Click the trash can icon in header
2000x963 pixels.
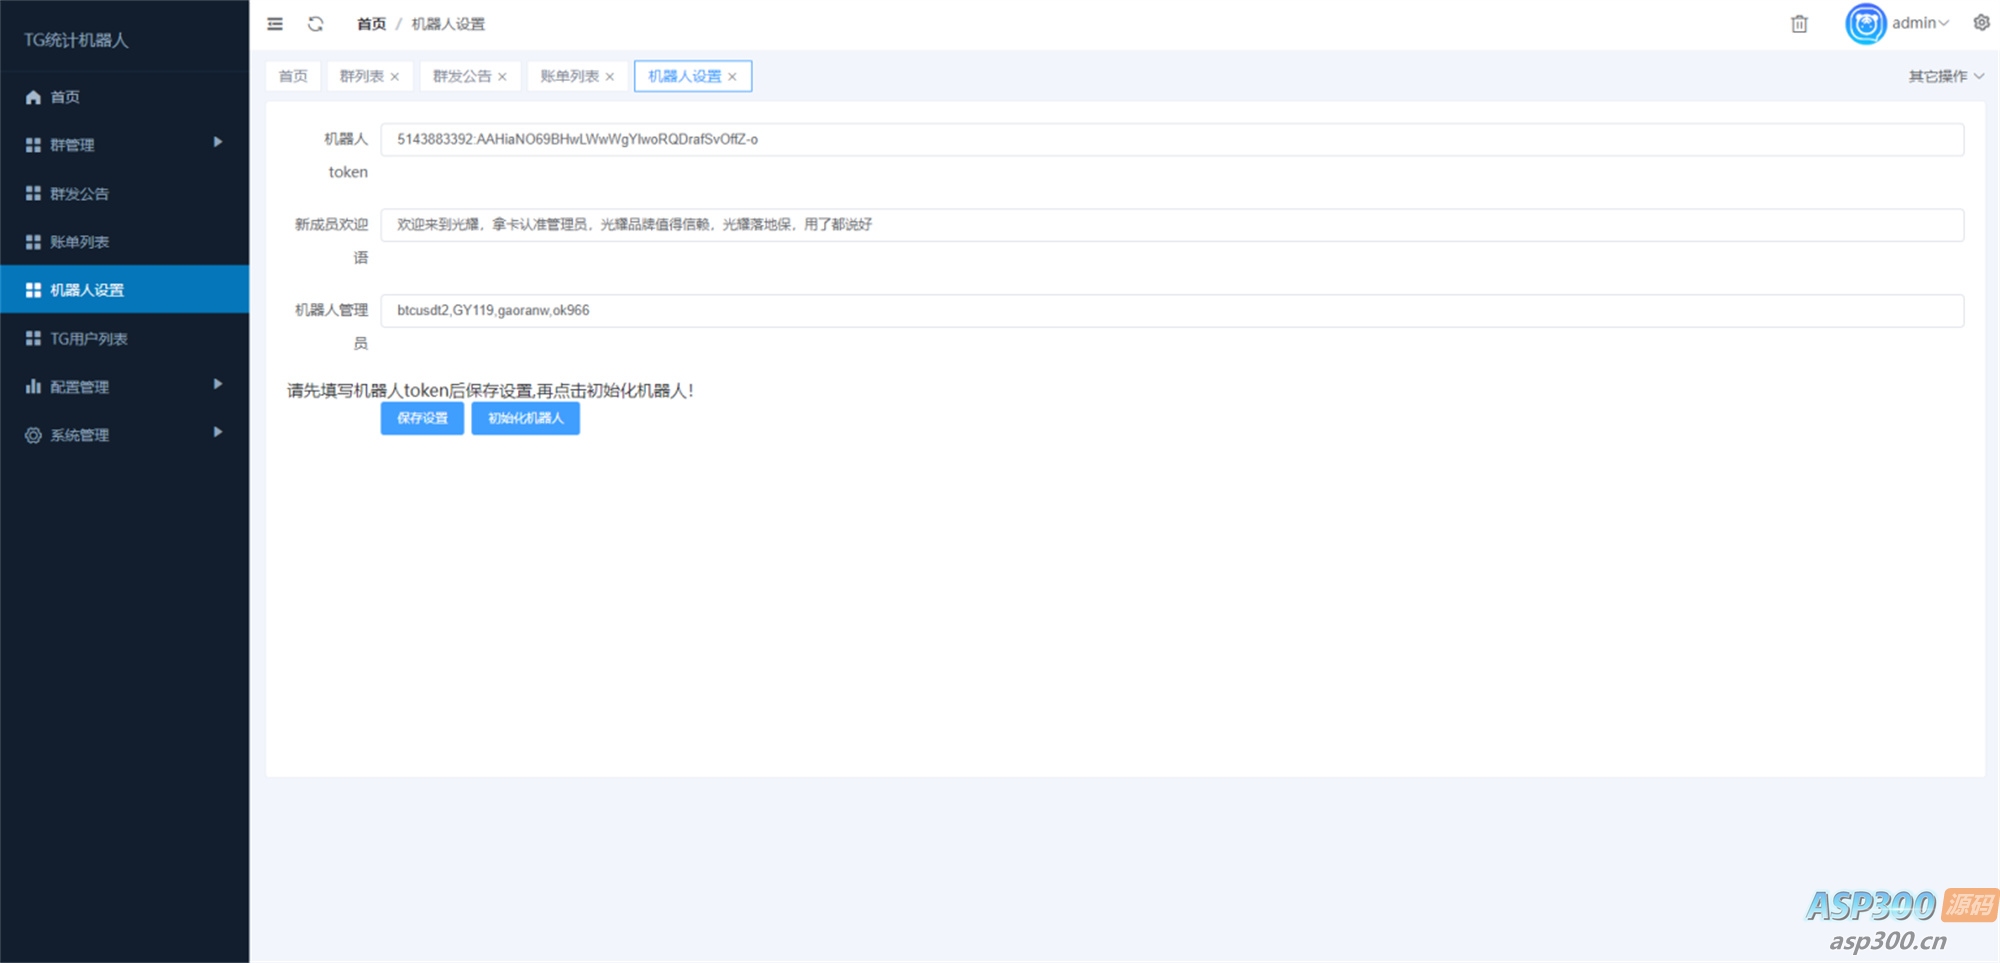click(x=1799, y=24)
